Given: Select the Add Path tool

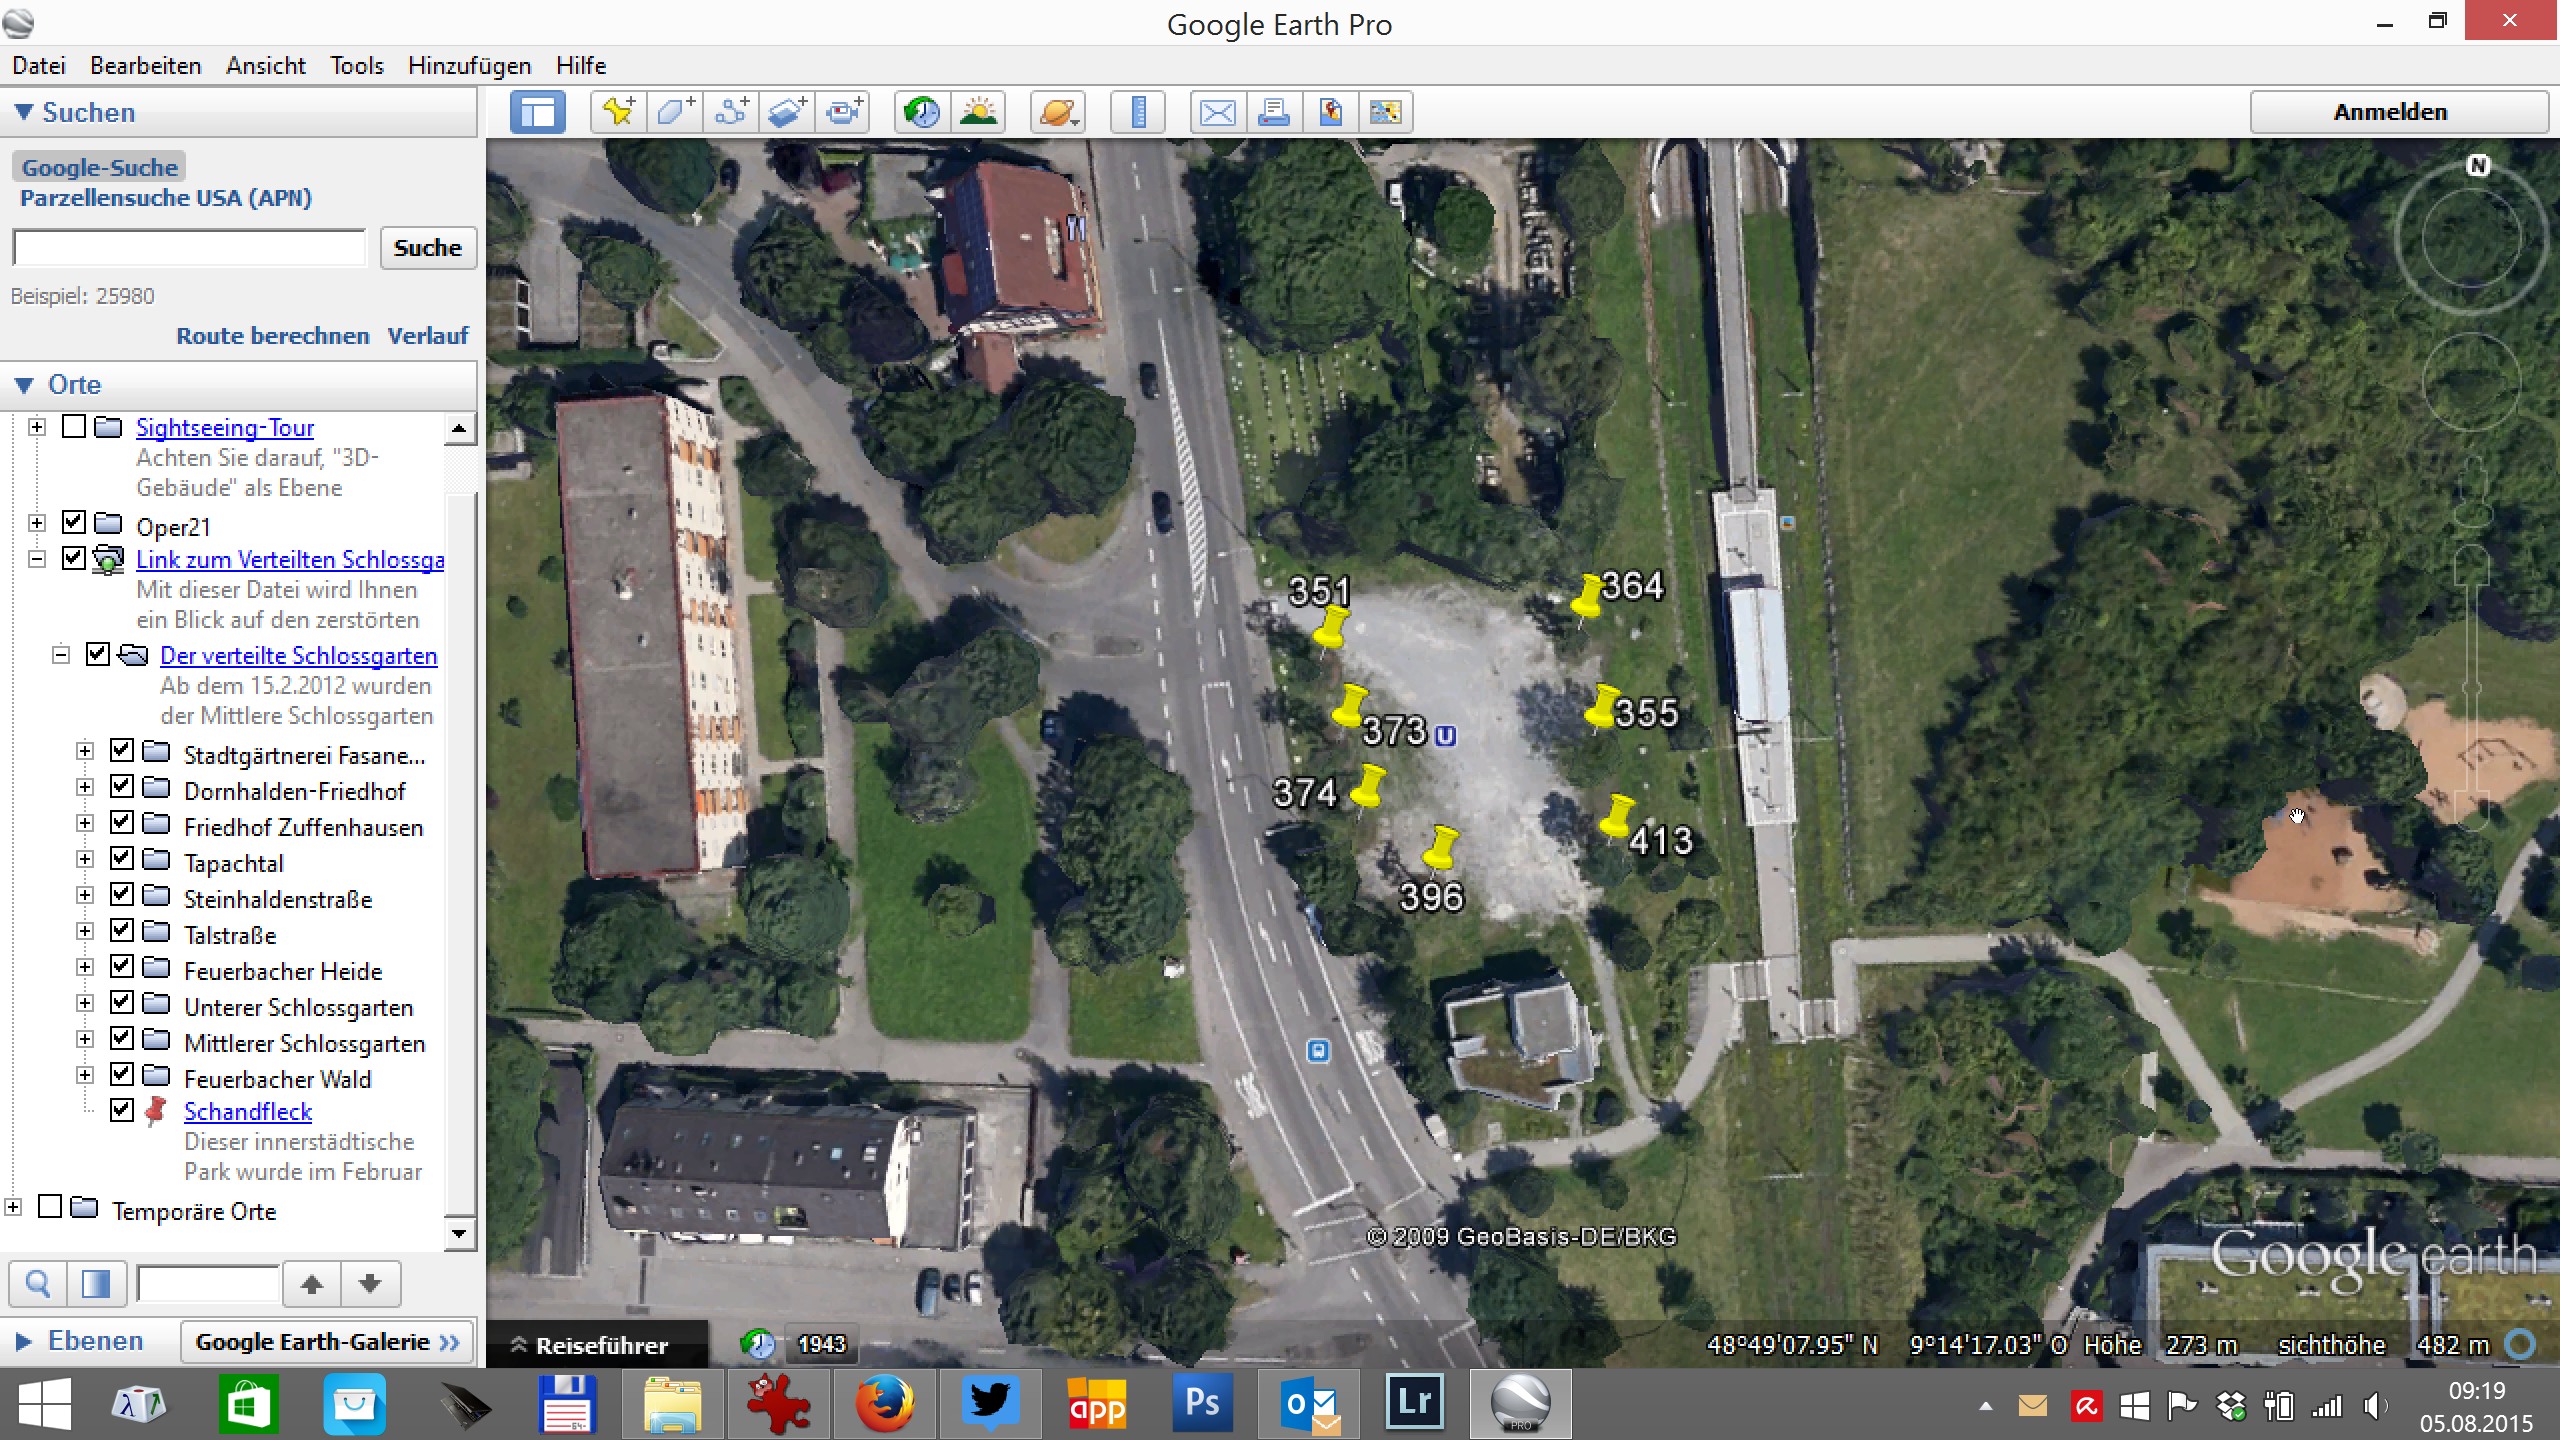Looking at the screenshot, I should 731,112.
